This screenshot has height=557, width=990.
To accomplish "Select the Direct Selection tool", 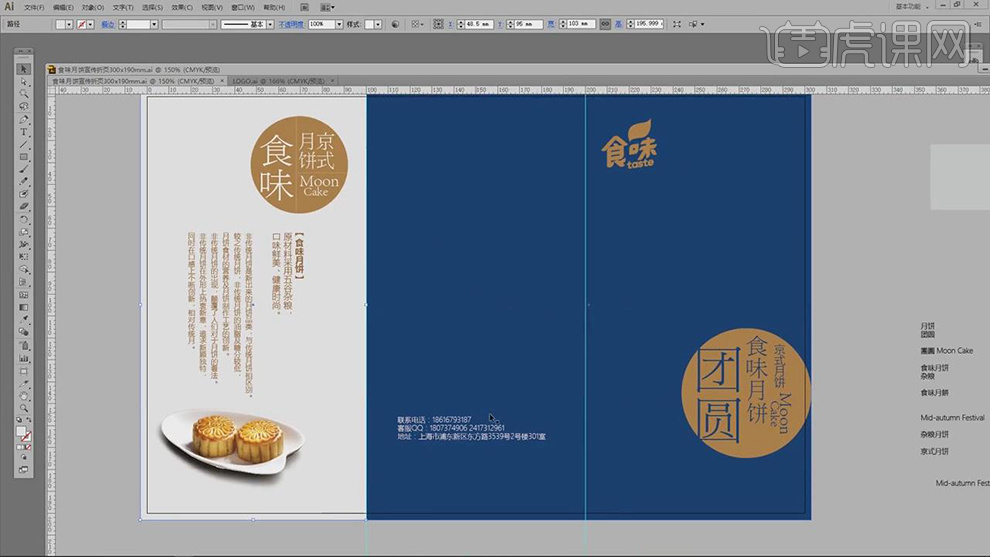I will pos(23,81).
